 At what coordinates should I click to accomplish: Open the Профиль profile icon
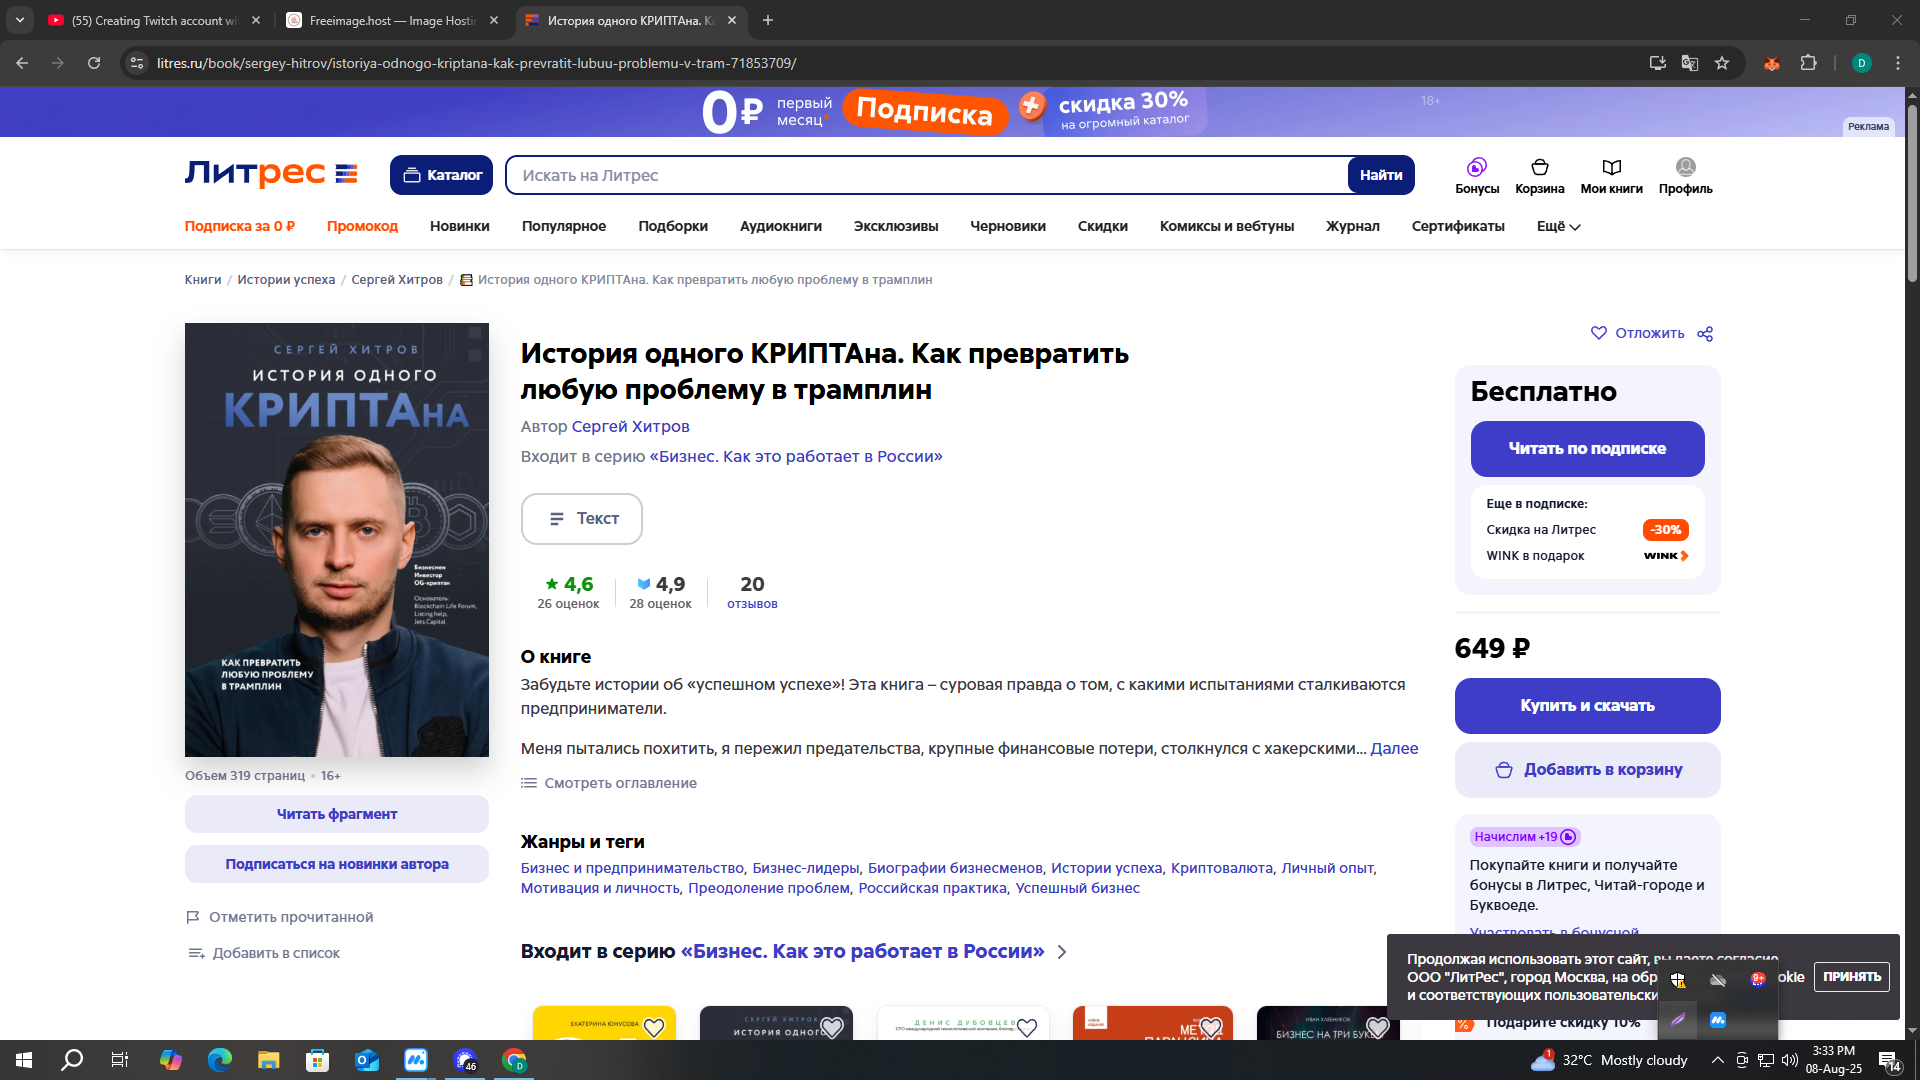[1685, 175]
